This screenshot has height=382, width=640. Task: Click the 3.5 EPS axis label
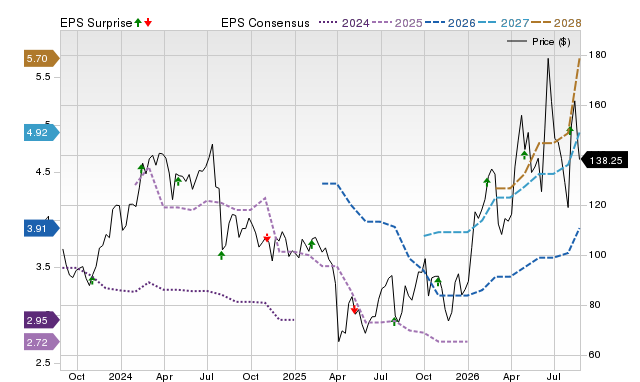(43, 267)
